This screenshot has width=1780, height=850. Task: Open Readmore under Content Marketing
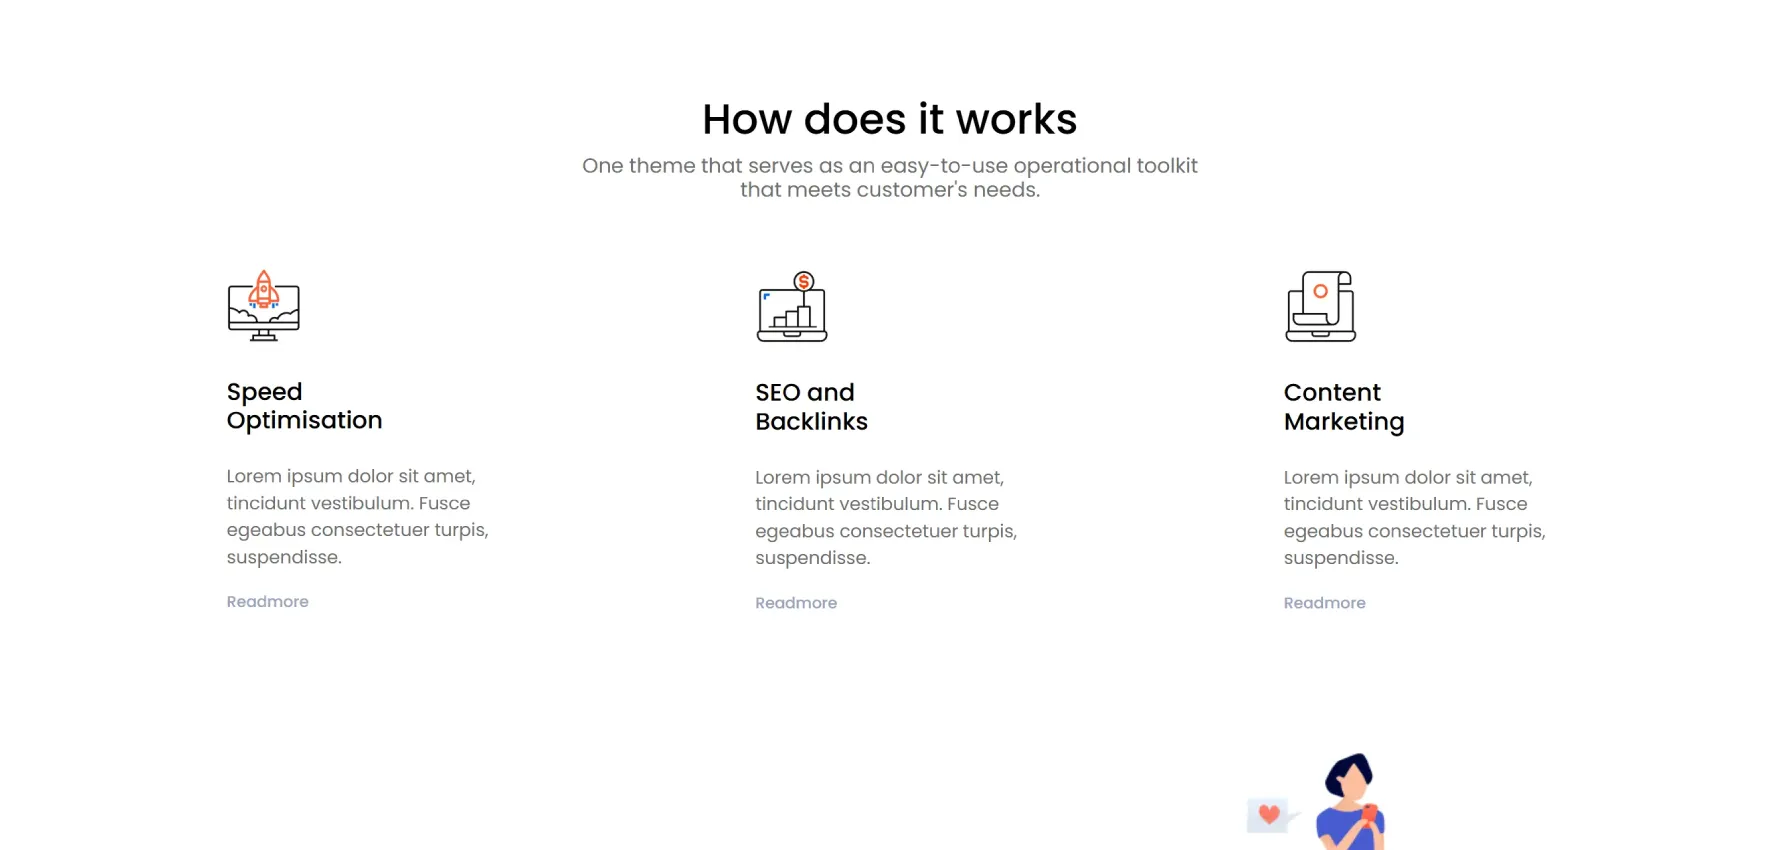coord(1324,603)
